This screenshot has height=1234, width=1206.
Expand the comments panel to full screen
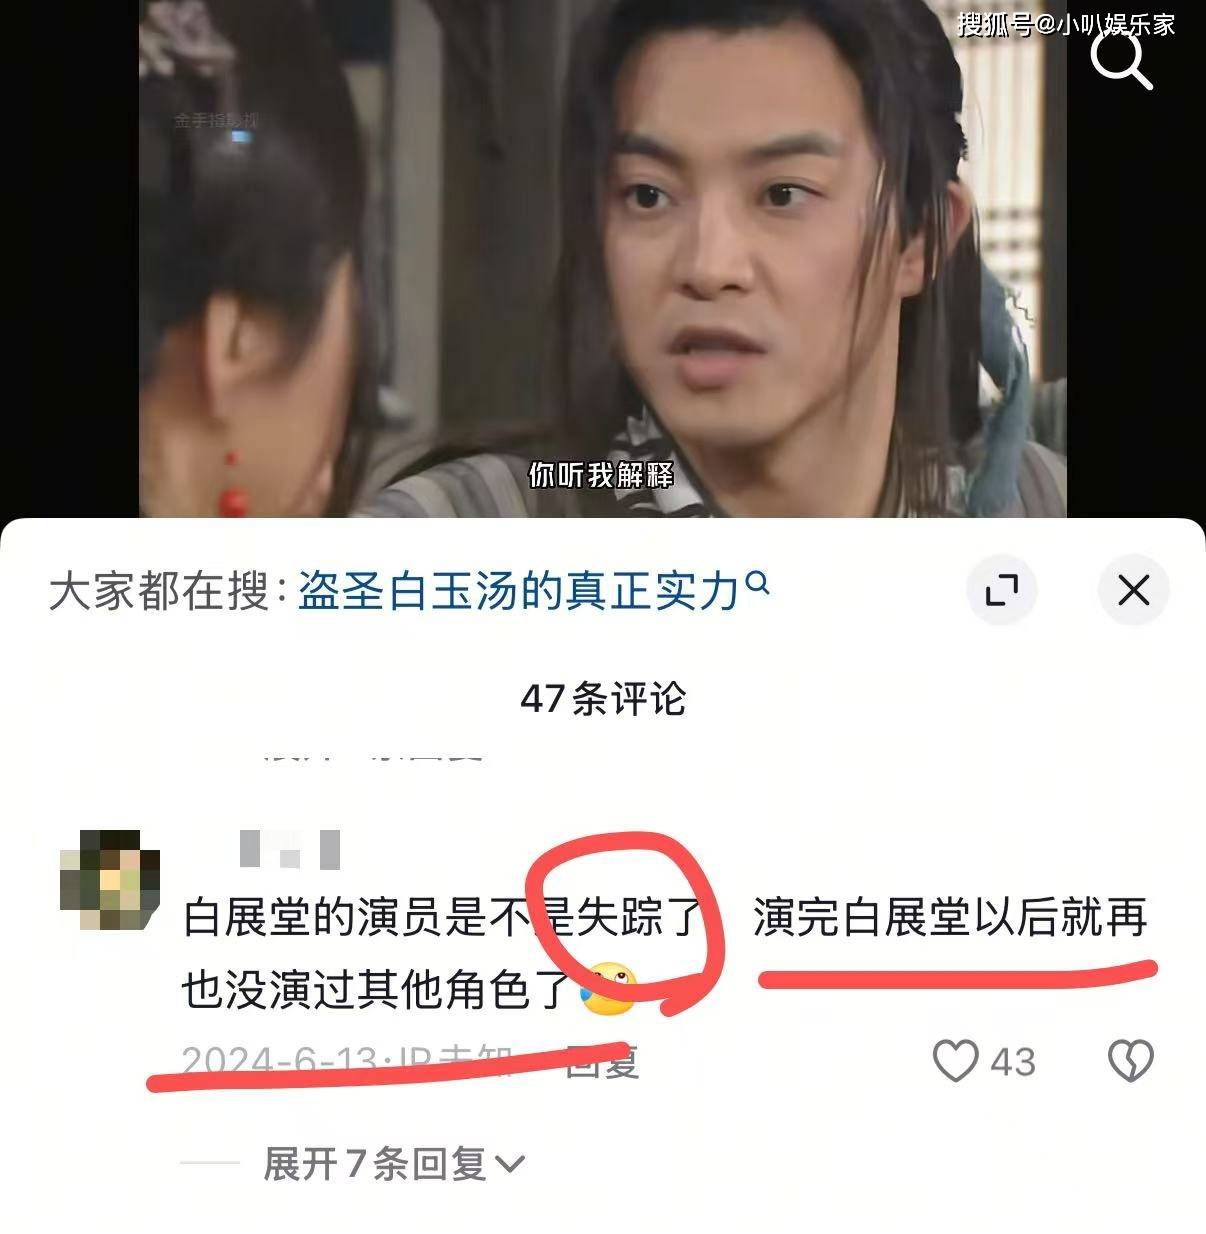pyautogui.click(x=1001, y=590)
